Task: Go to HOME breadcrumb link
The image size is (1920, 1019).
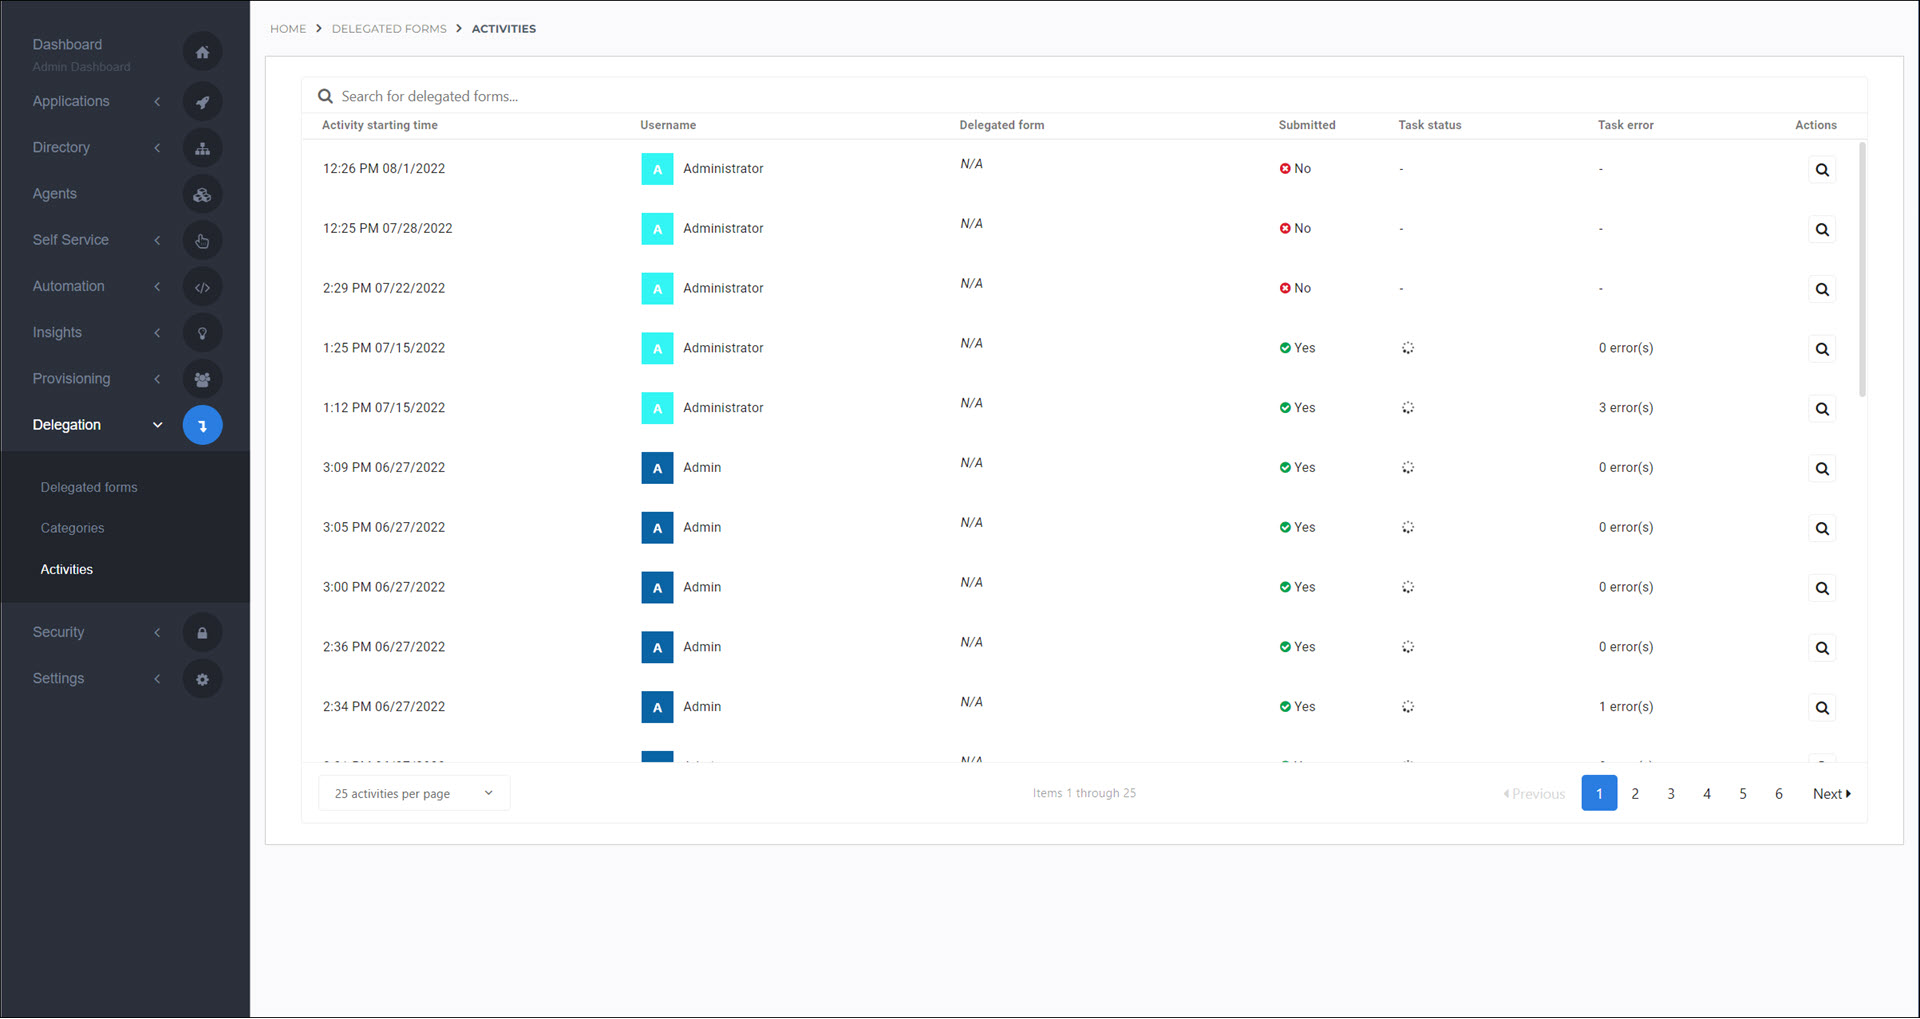Action: pyautogui.click(x=288, y=29)
